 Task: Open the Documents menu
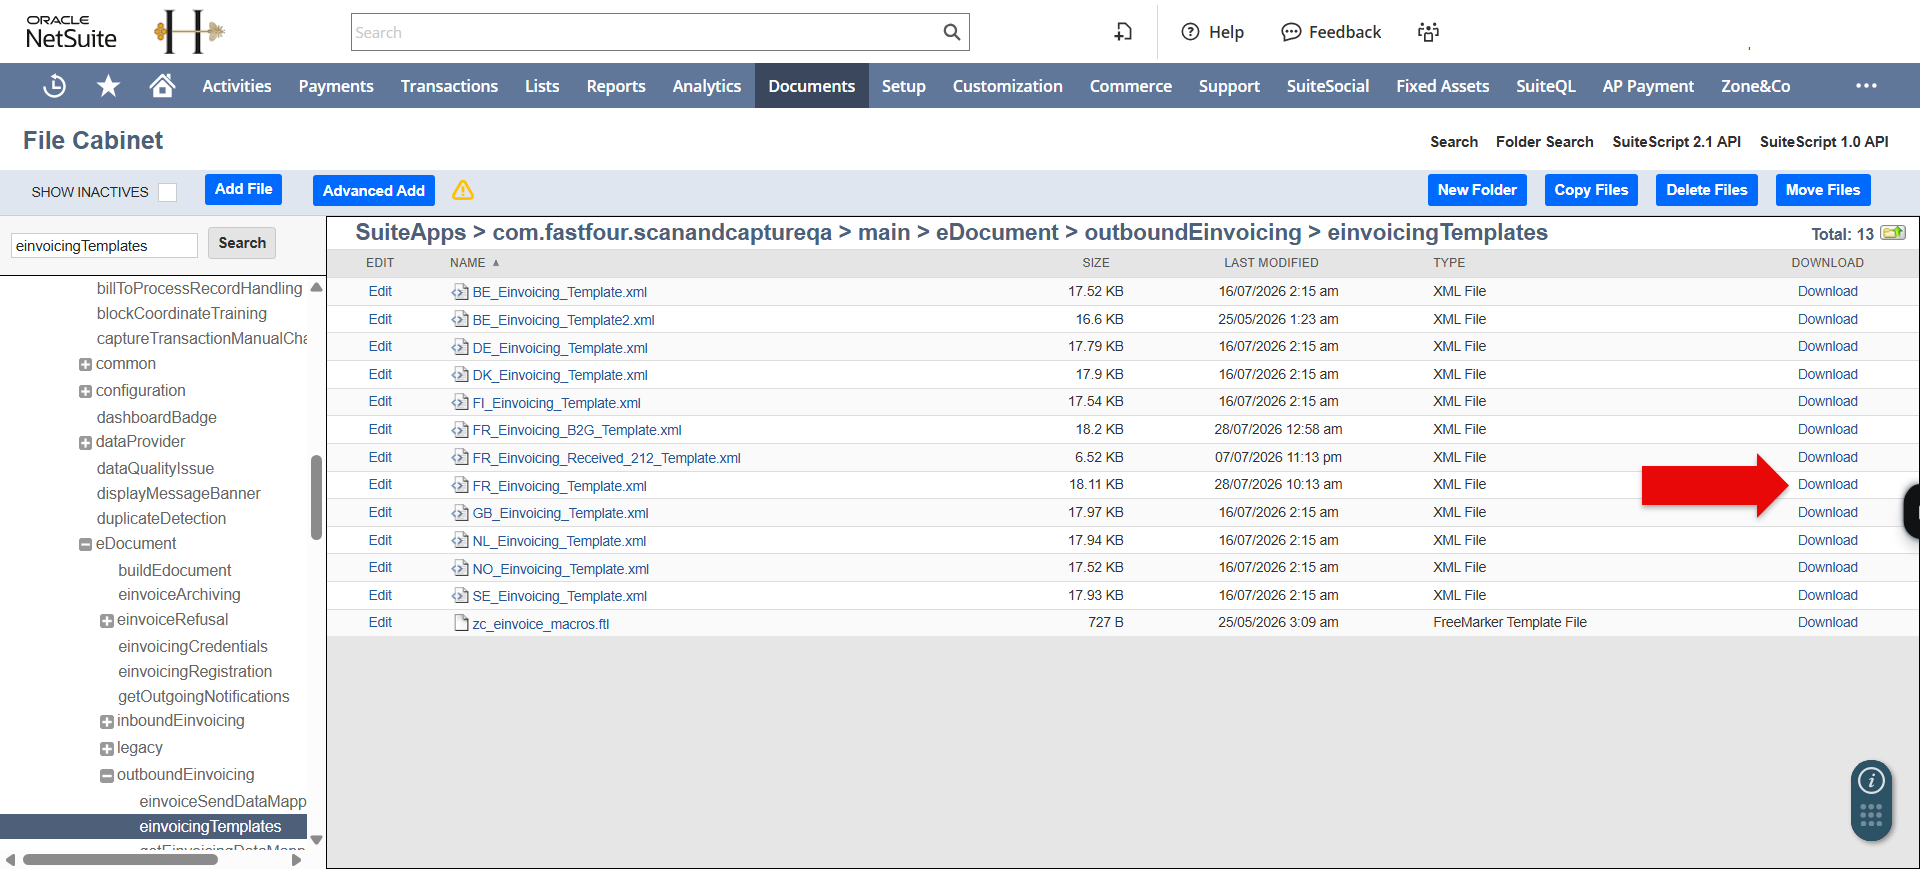[811, 86]
